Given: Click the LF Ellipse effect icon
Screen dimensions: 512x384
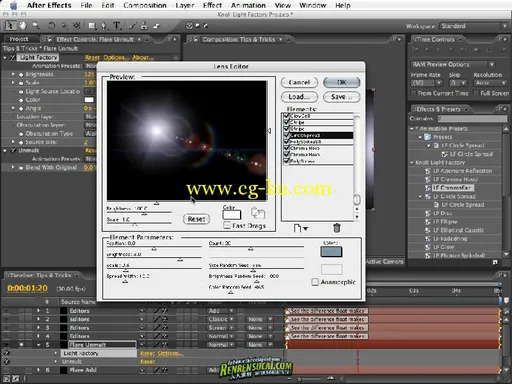Looking at the screenshot, I should pos(428,222).
